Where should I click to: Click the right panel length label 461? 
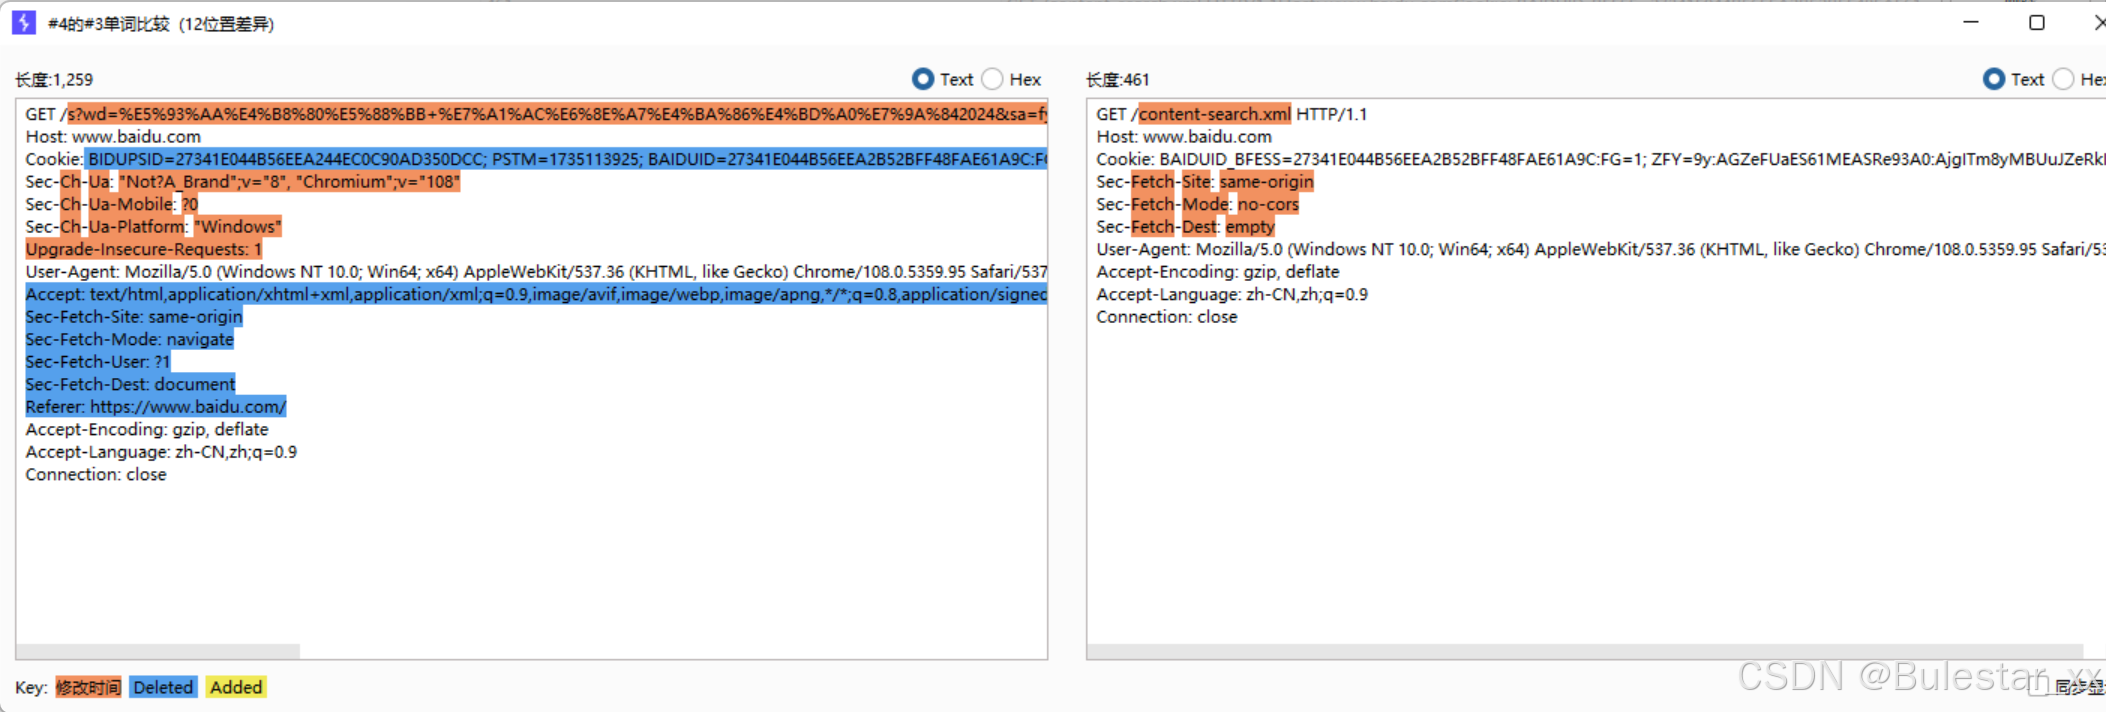coord(1118,80)
